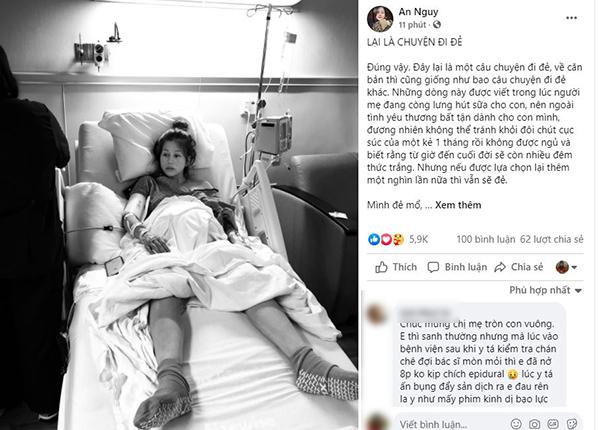Image resolution: width=600 pixels, height=430 pixels.
Task: Click the globe public audience icon
Action: tap(437, 25)
